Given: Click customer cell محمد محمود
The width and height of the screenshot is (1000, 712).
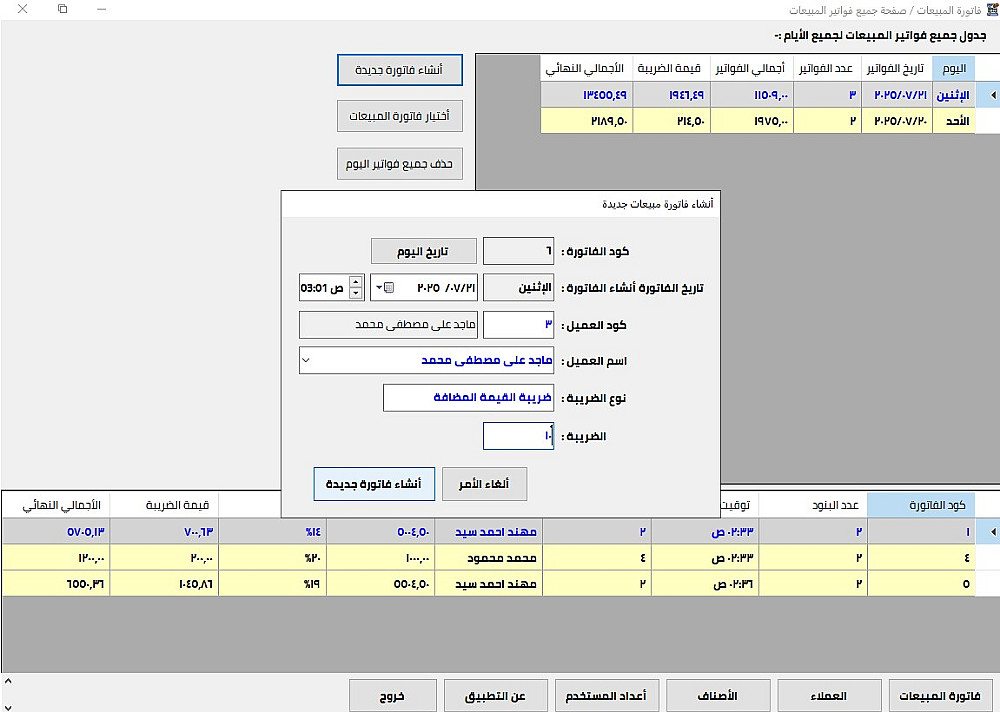Looking at the screenshot, I should (x=489, y=558).
